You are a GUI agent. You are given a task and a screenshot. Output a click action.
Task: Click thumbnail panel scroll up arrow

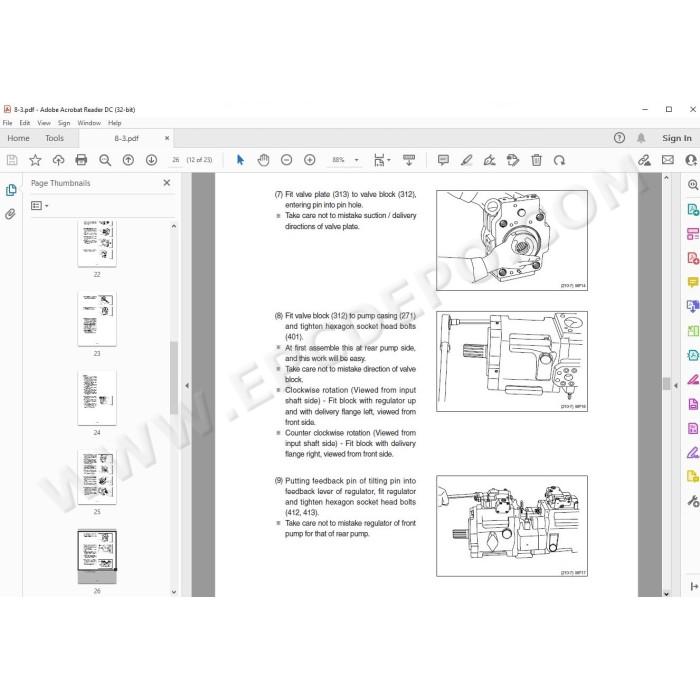click(174, 226)
